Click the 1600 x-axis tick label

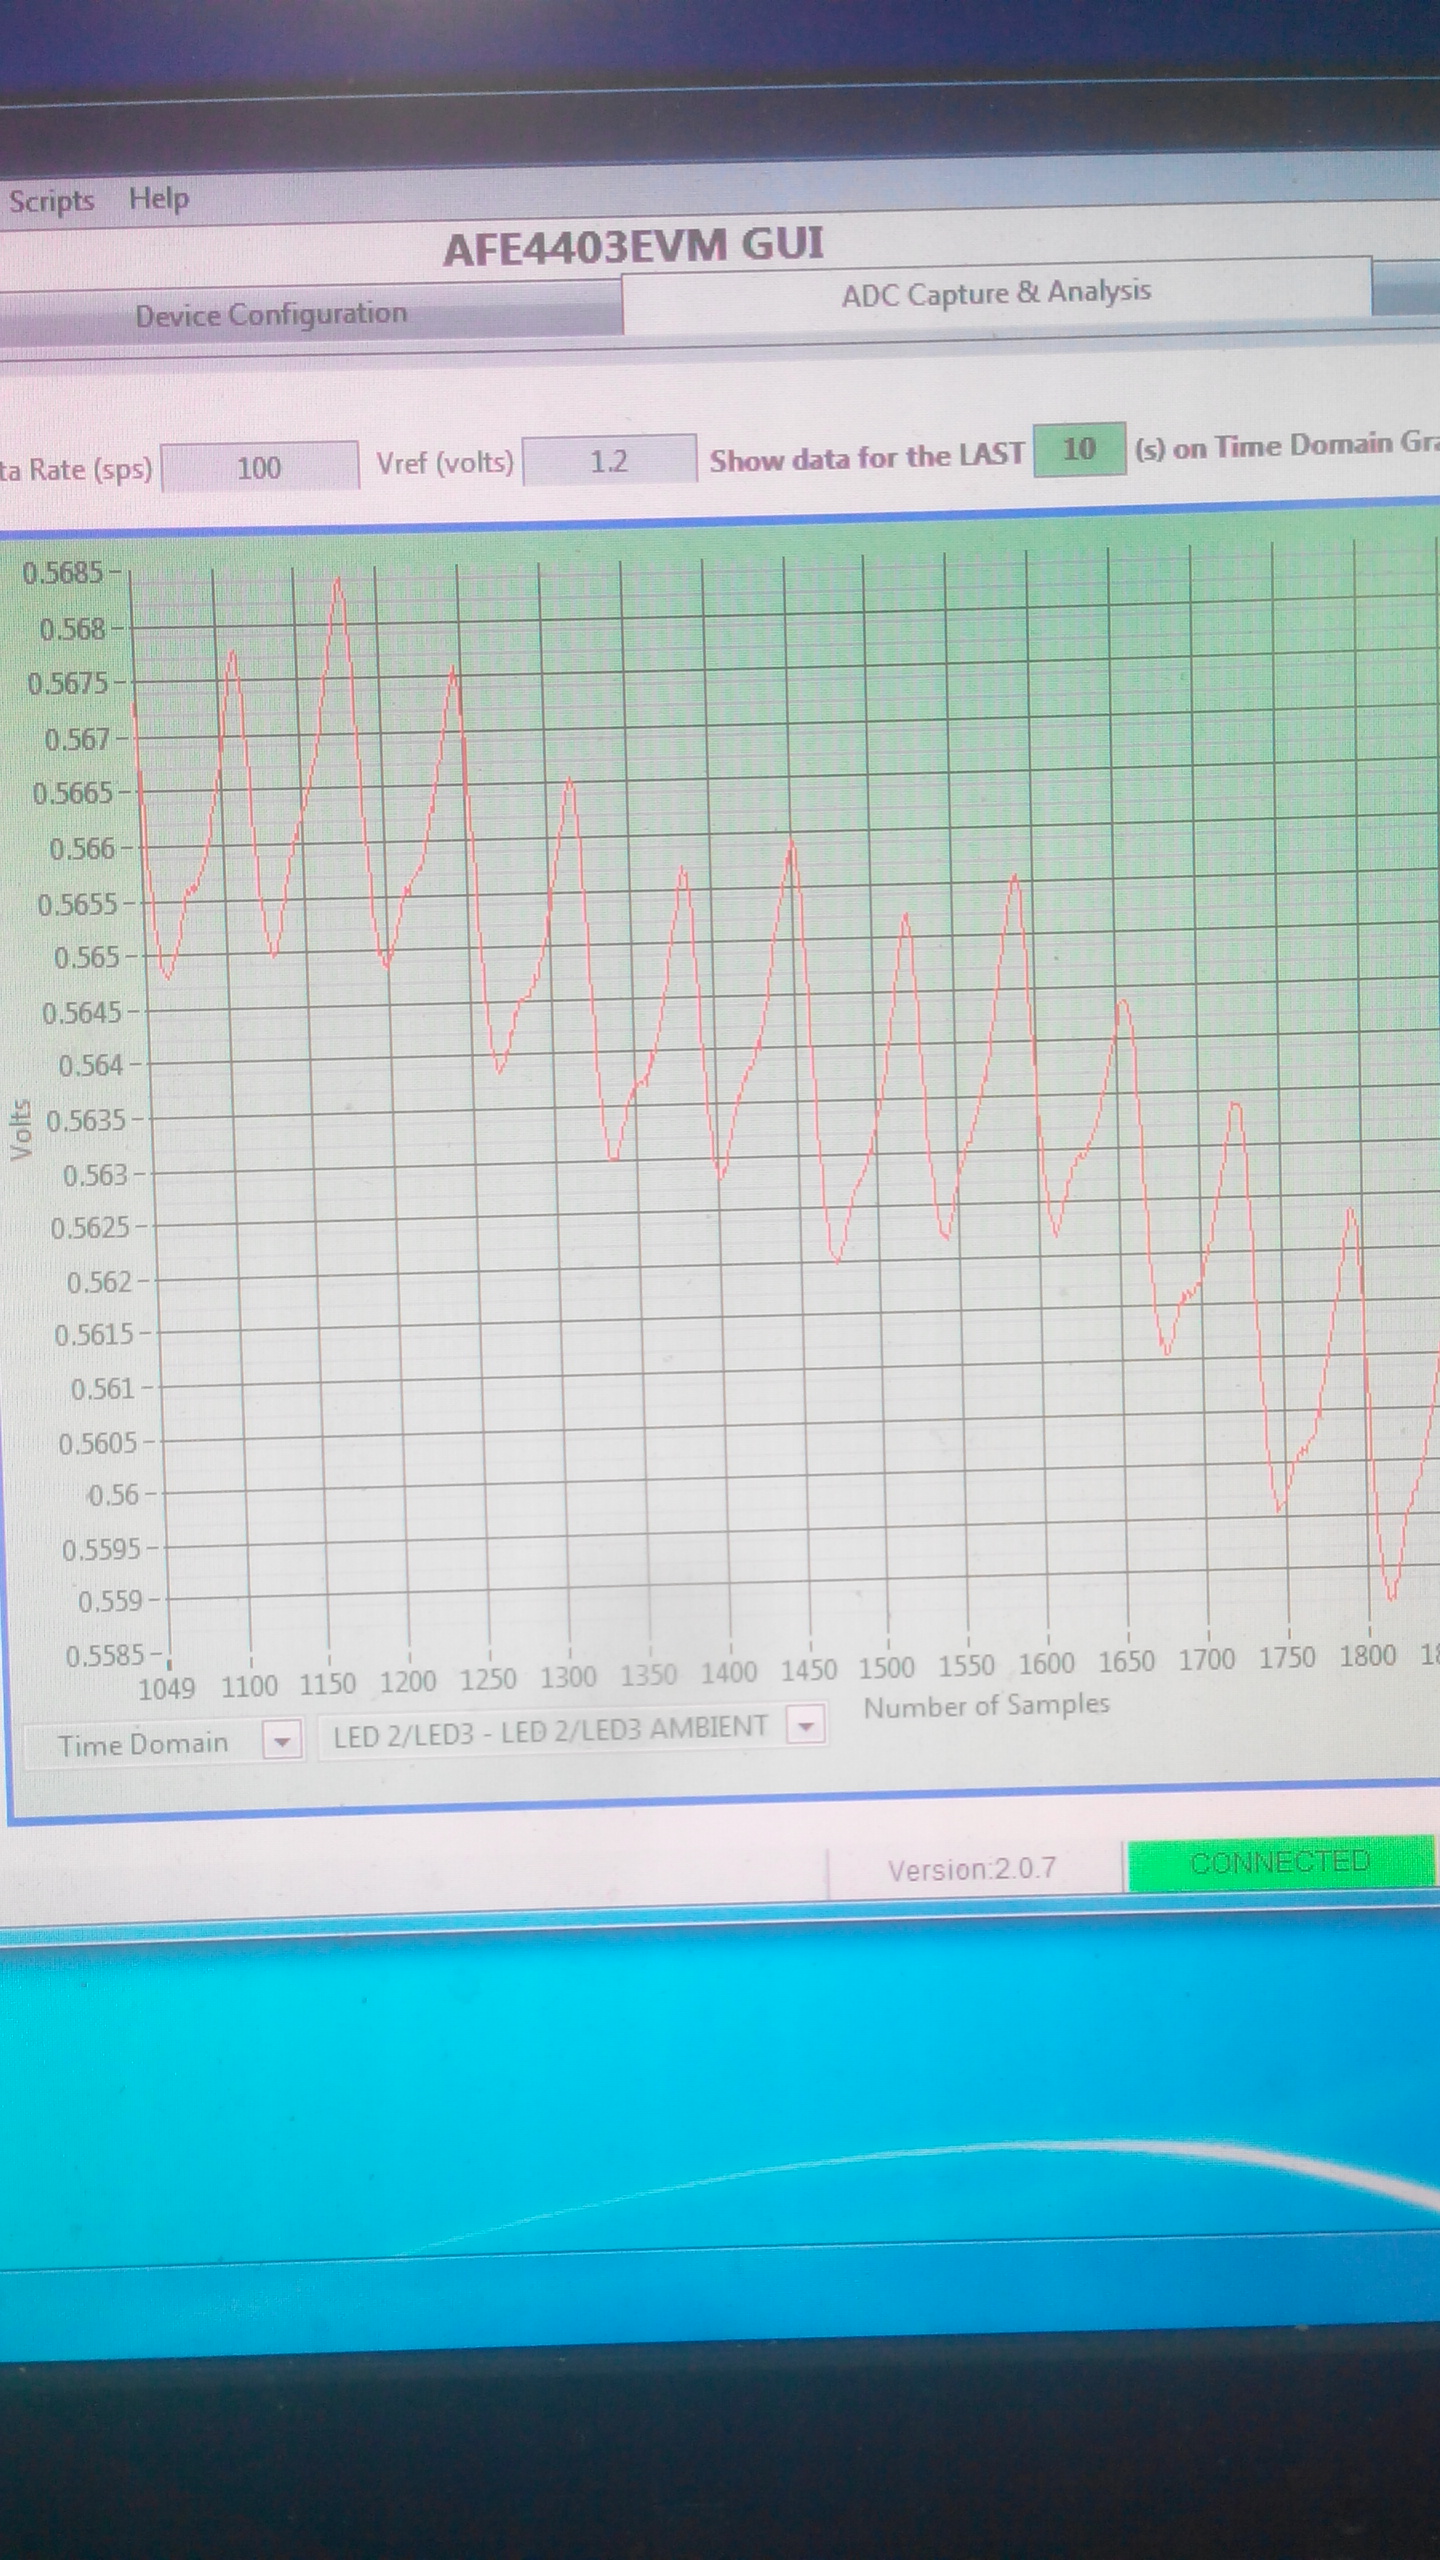1047,1663
